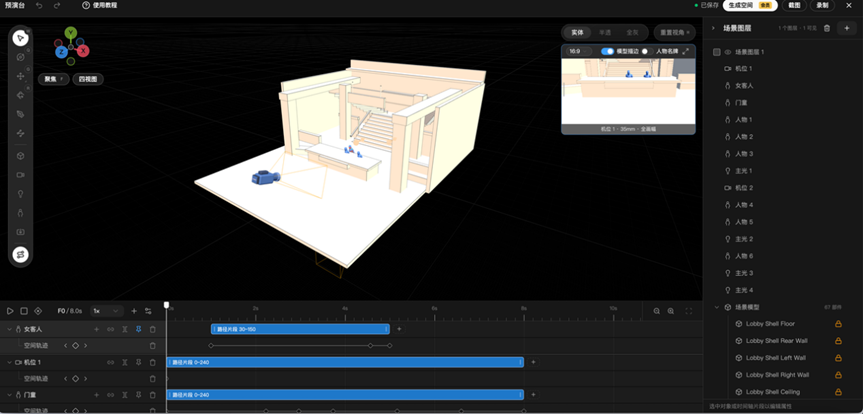
Task: Toggle the 模型描边 switch
Action: click(607, 51)
